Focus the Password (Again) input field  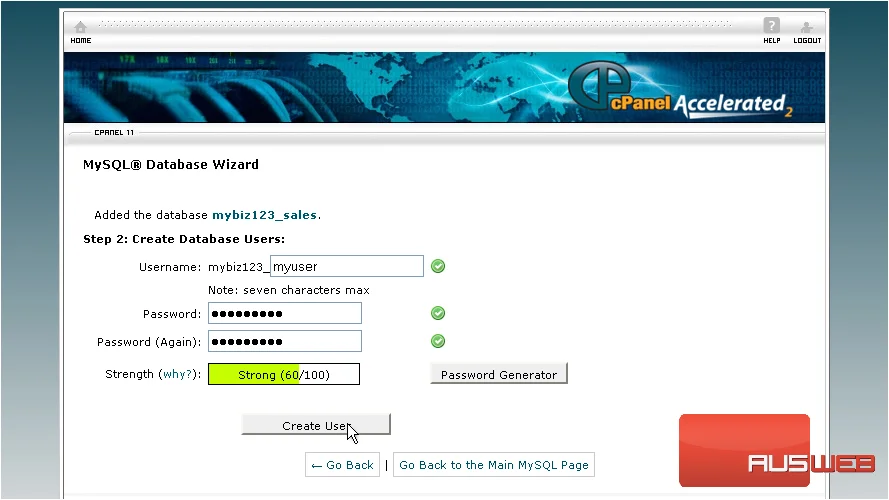pos(285,341)
